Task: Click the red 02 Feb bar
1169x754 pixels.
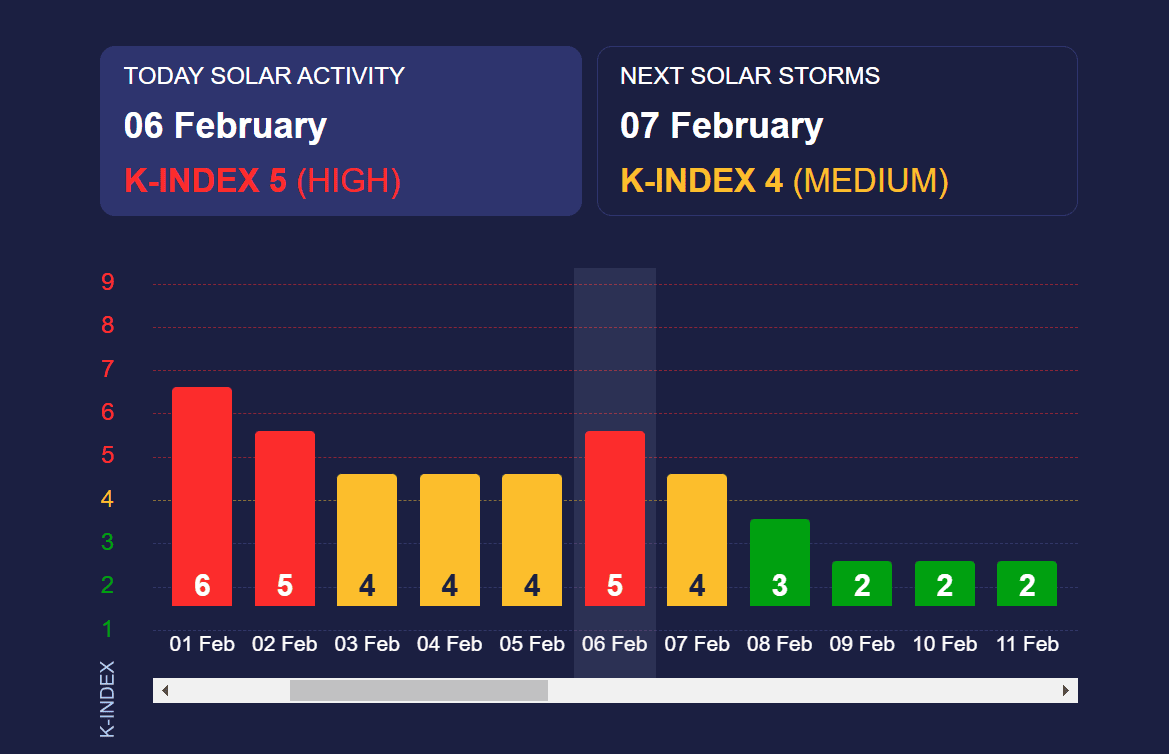Action: [285, 518]
